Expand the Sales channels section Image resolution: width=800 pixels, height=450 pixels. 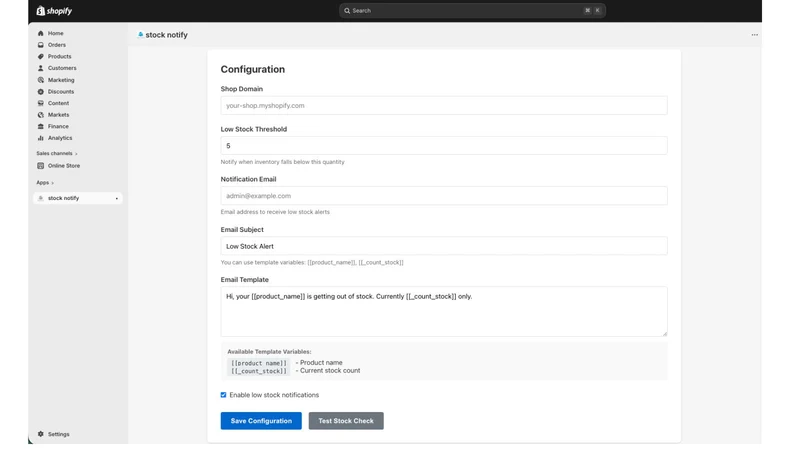click(x=57, y=154)
